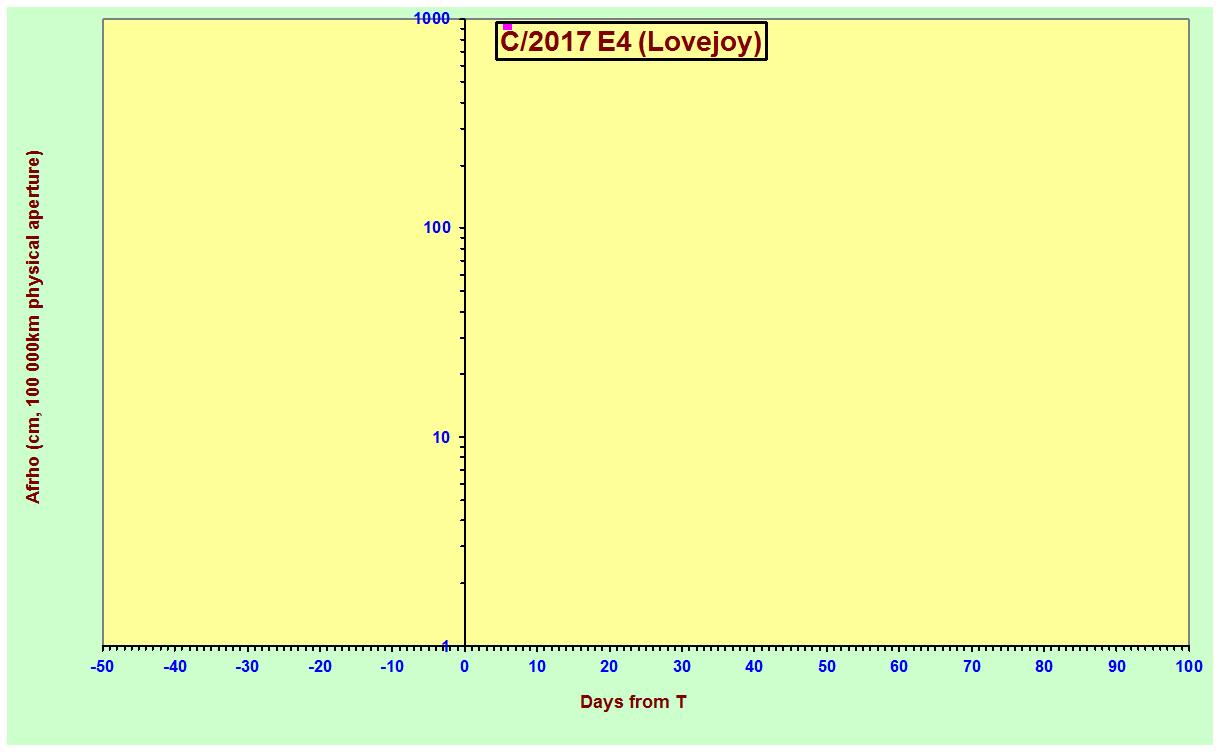Image resolution: width=1220 pixels, height=752 pixels.
Task: Click the x-axis label -30
Action: click(x=248, y=666)
